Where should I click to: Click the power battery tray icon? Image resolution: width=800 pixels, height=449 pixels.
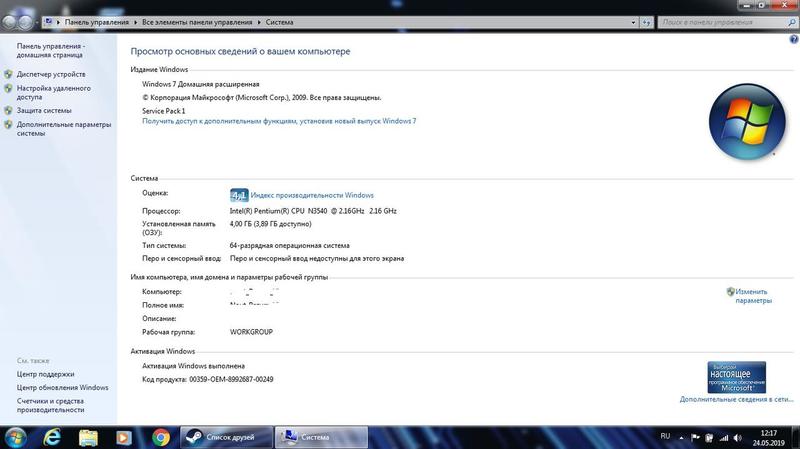[x=709, y=438]
